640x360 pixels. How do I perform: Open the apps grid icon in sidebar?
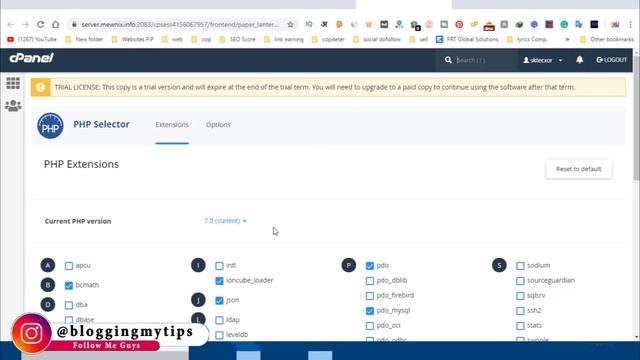click(x=13, y=83)
